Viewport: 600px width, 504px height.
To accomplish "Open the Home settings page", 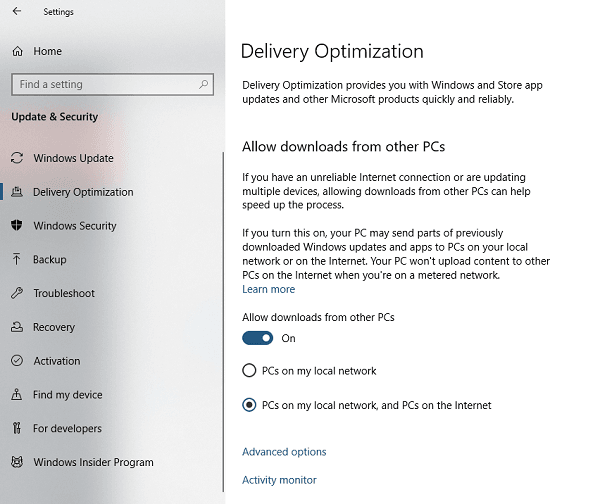I will tap(47, 51).
